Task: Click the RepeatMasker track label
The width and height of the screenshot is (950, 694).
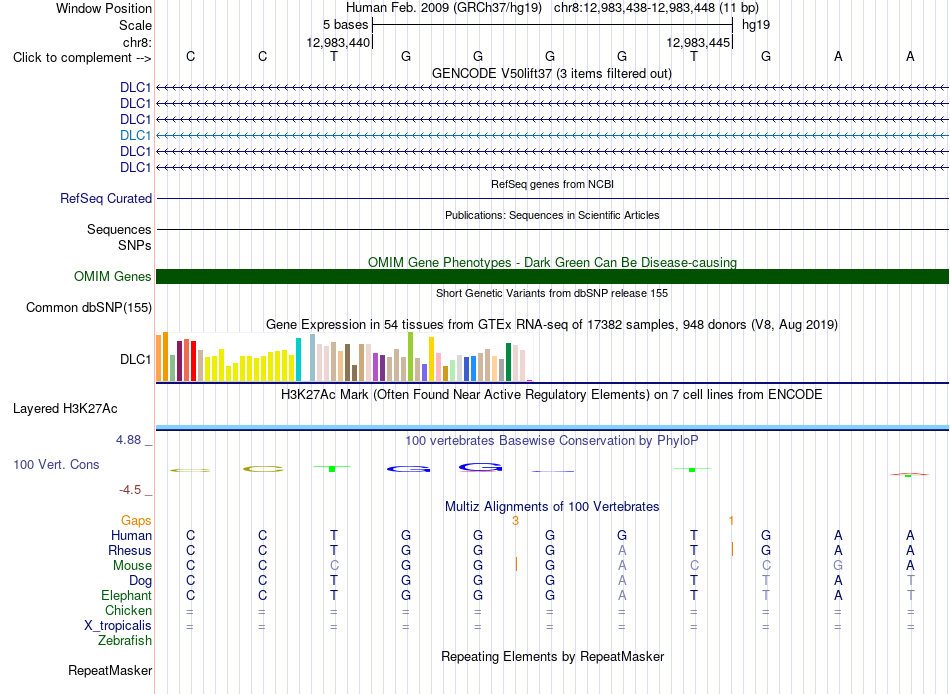Action: (x=110, y=670)
